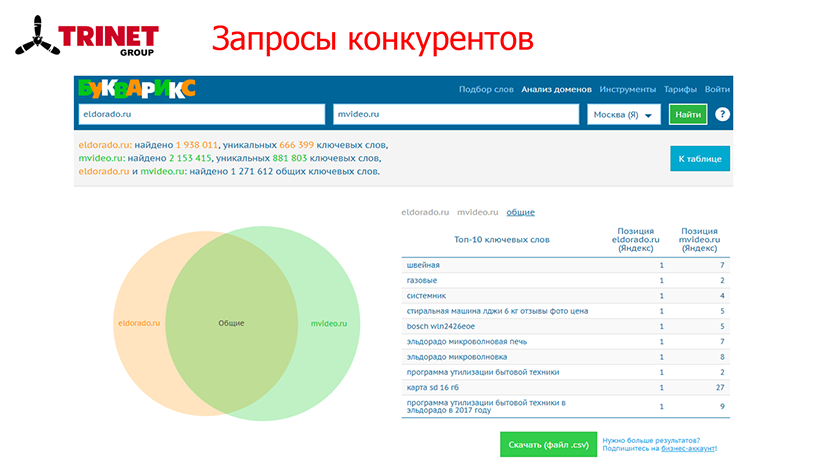Select the эльдорадо микроволновка row
This screenshot has width=818, height=461.
click(566, 357)
